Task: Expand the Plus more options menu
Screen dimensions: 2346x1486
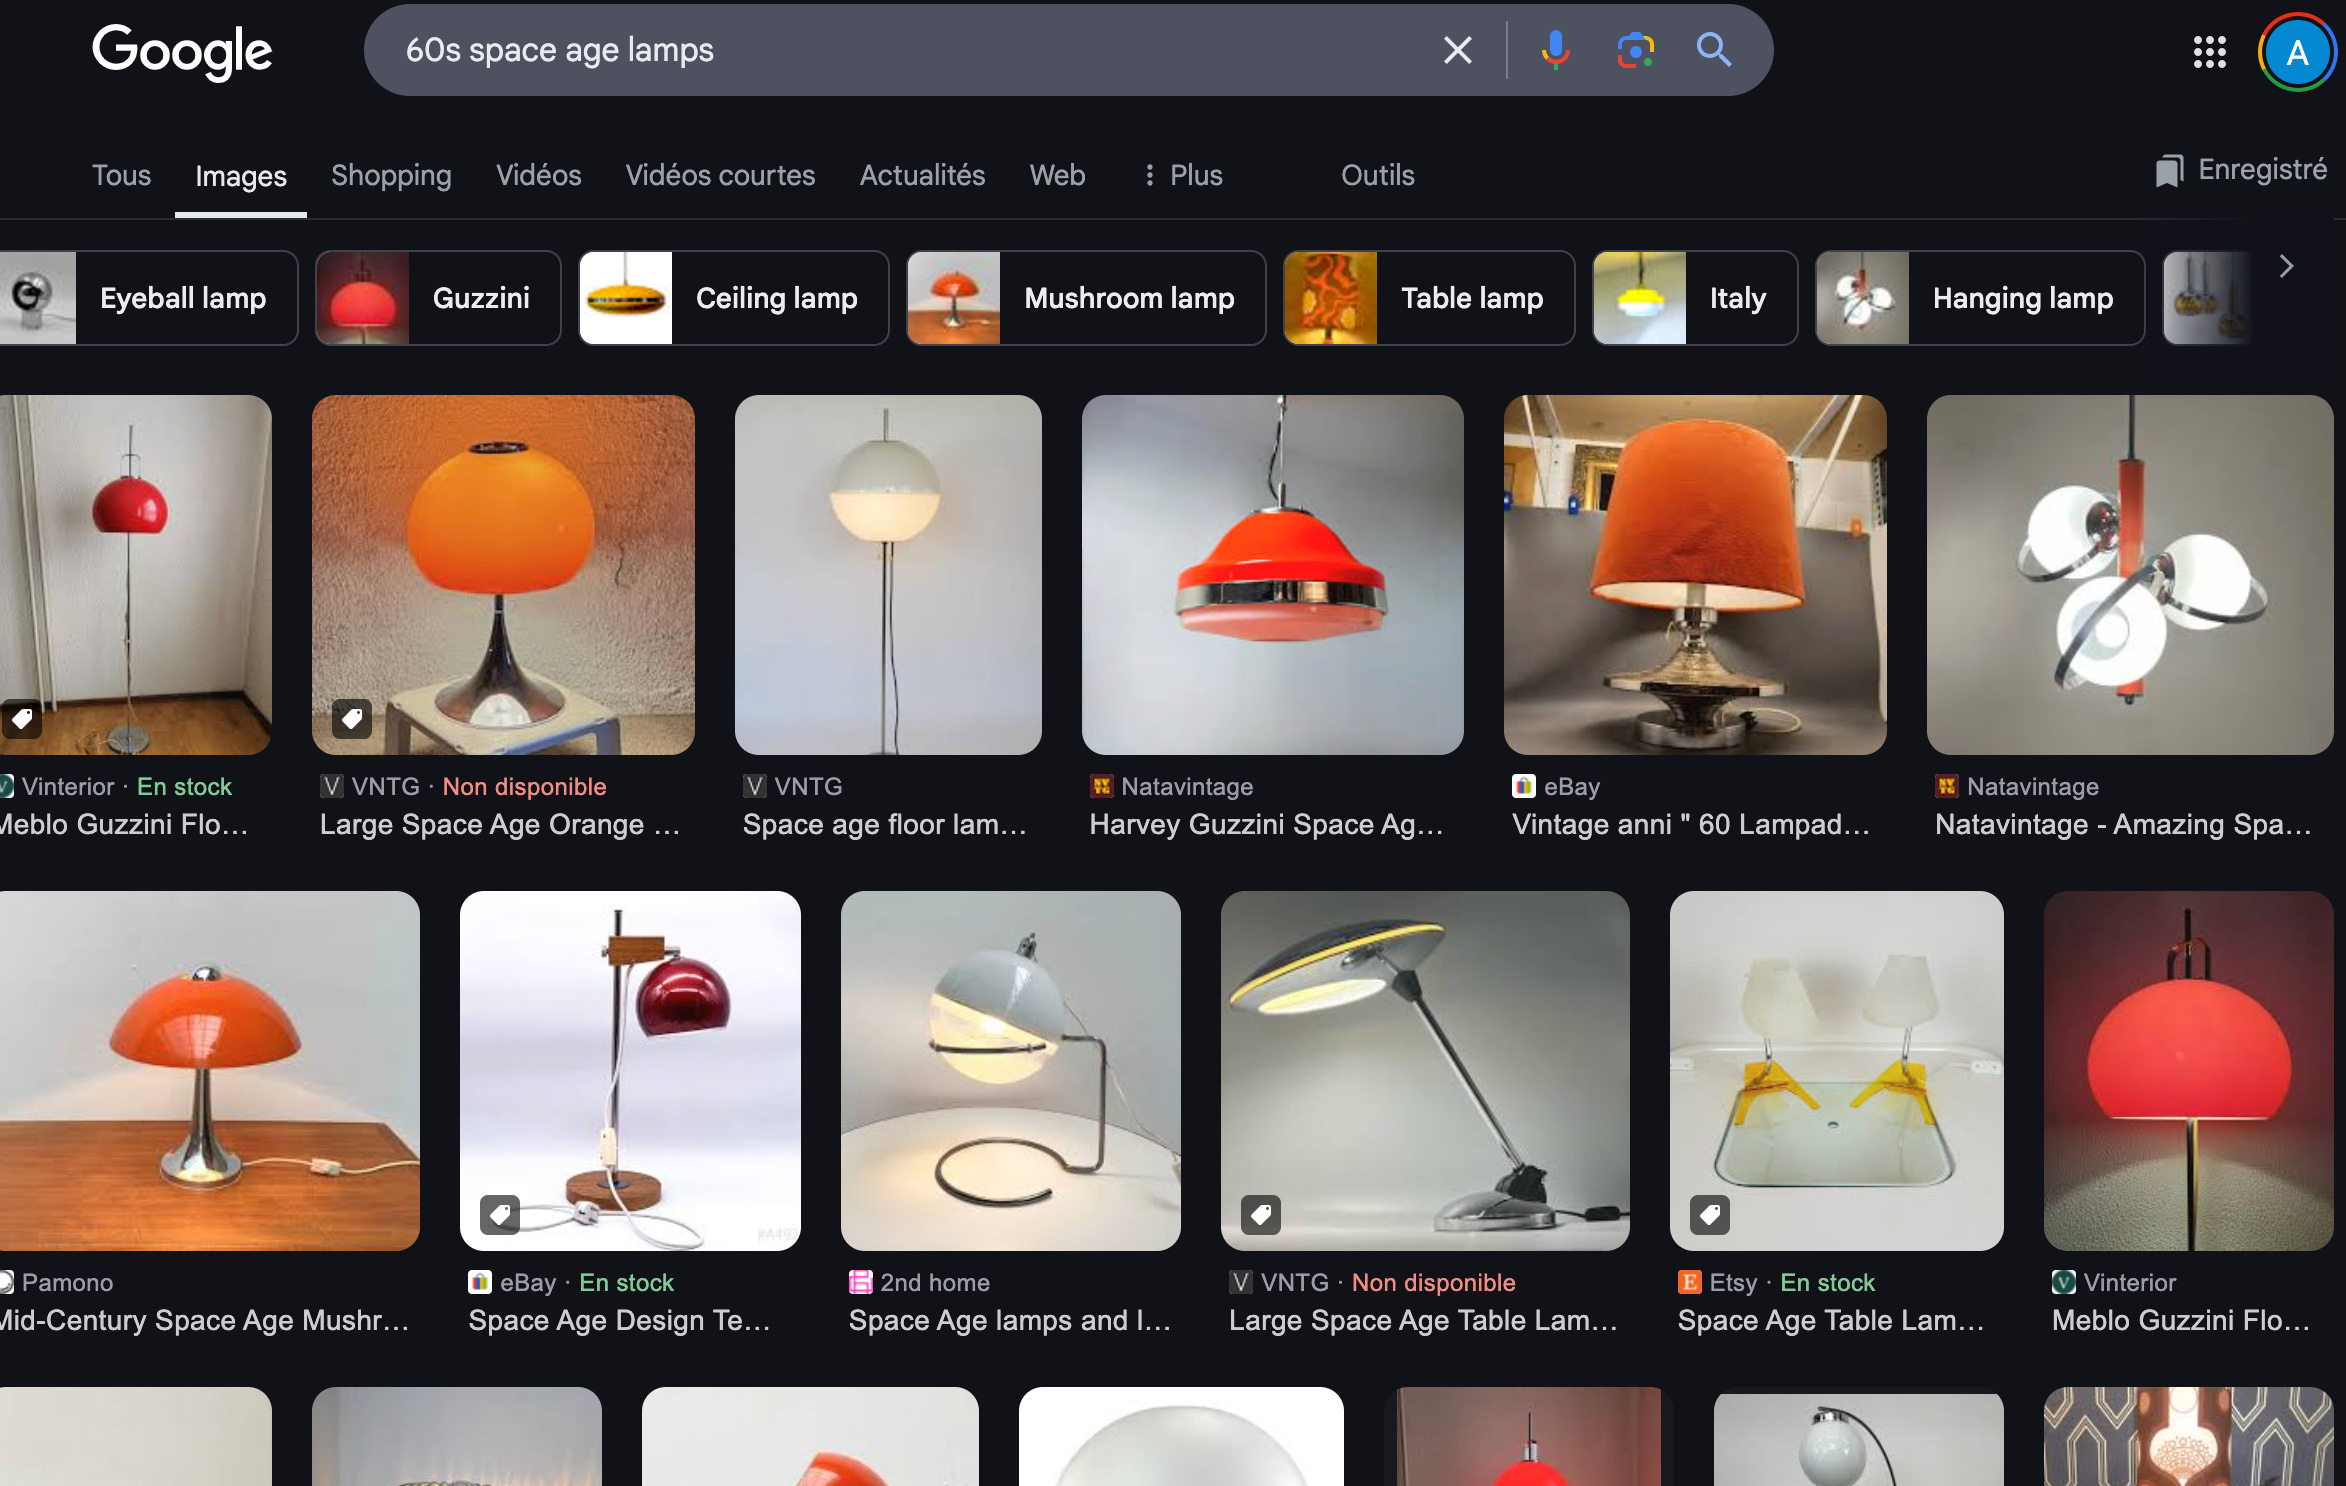Action: click(x=1183, y=176)
